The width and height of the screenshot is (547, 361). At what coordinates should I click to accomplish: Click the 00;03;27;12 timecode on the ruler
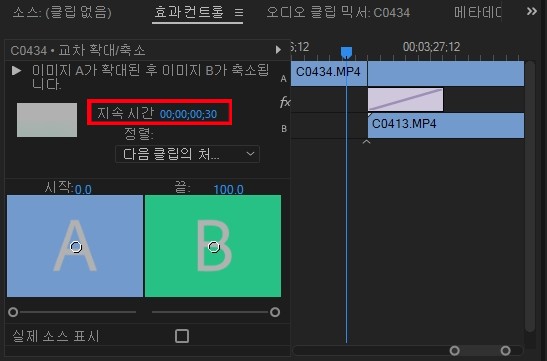pos(432,47)
